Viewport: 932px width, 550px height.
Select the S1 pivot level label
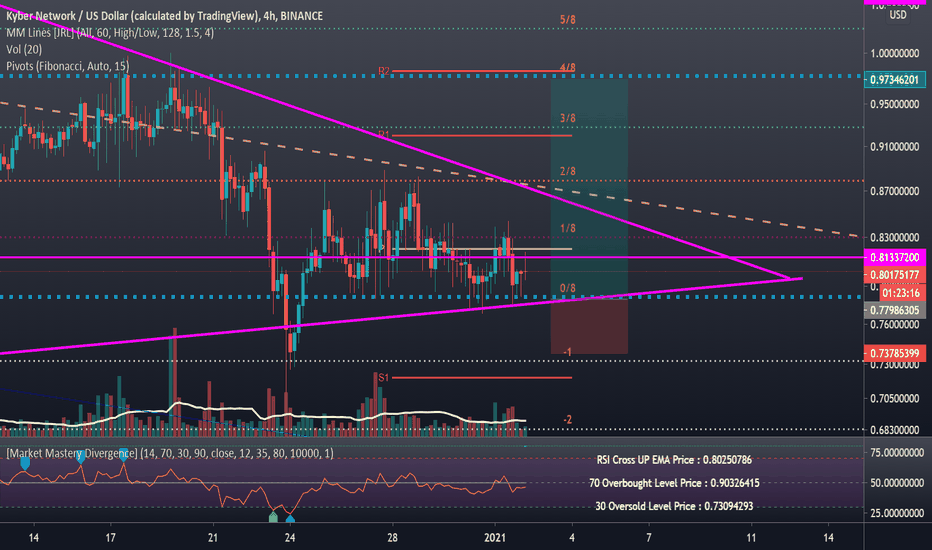384,378
